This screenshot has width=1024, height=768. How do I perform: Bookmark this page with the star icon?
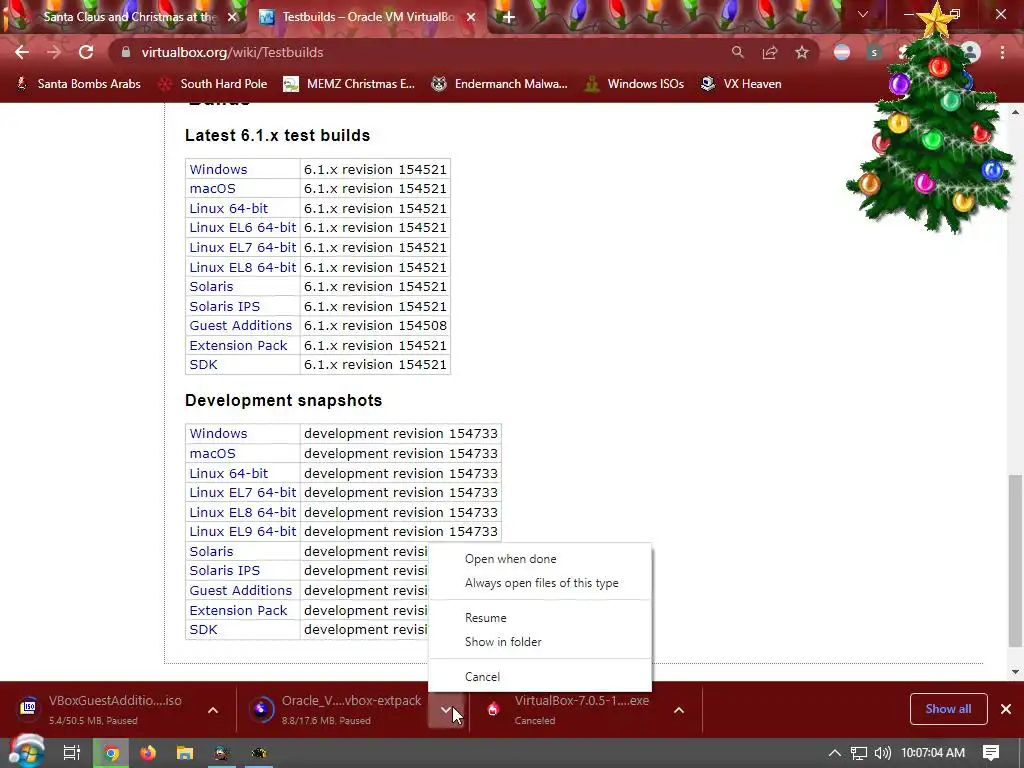point(802,52)
